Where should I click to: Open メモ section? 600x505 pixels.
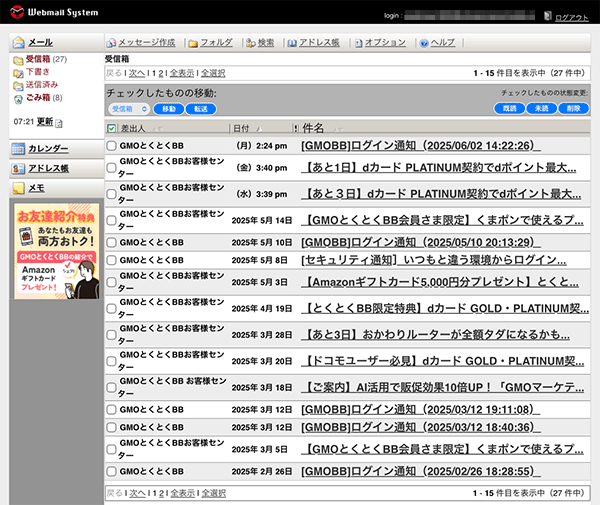click(x=36, y=188)
